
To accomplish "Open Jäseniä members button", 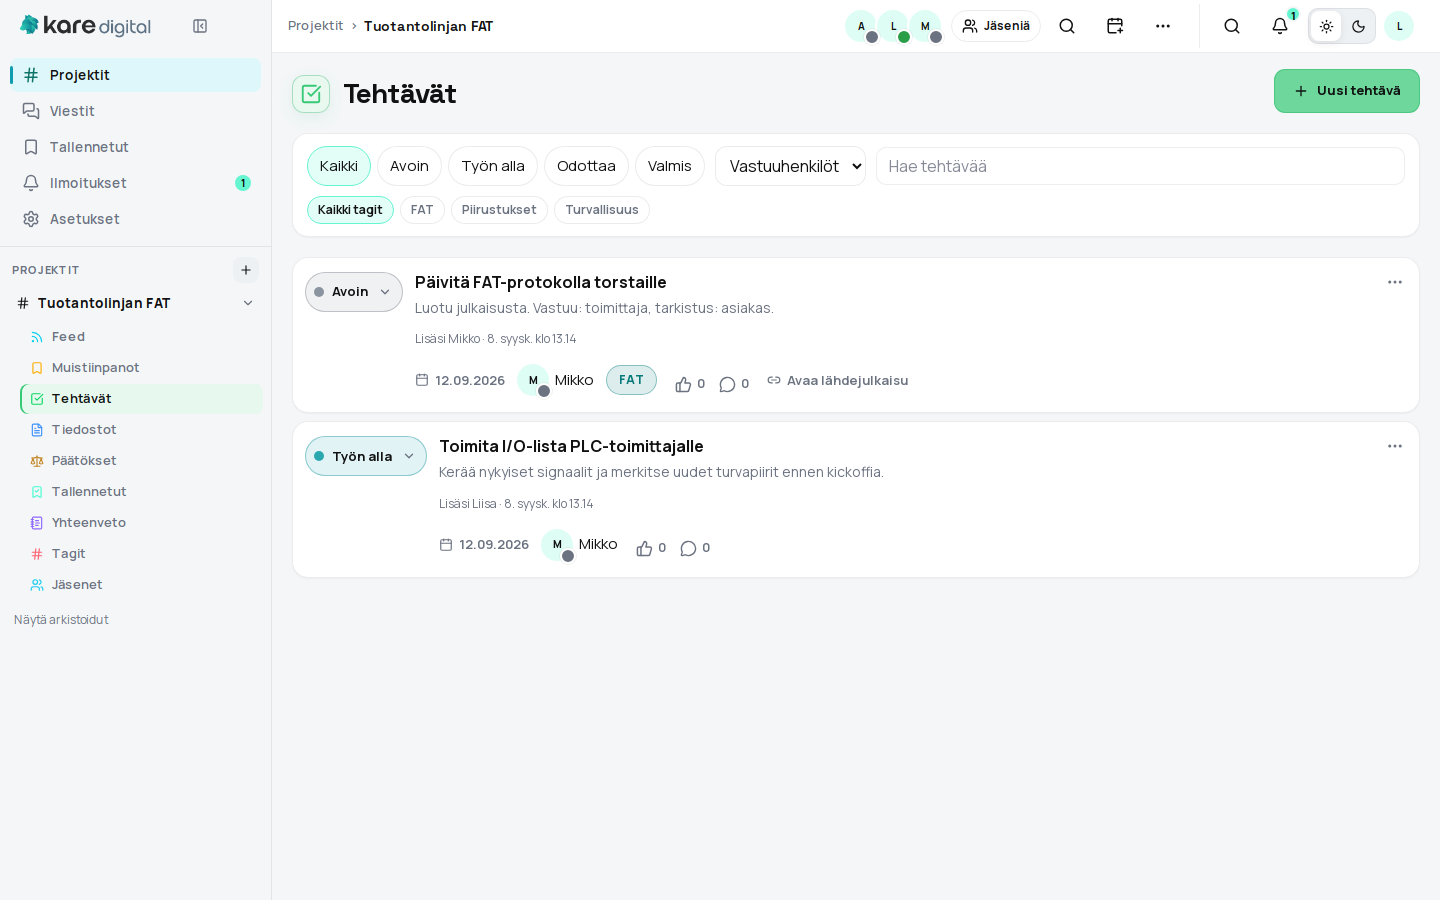I will click(x=996, y=26).
